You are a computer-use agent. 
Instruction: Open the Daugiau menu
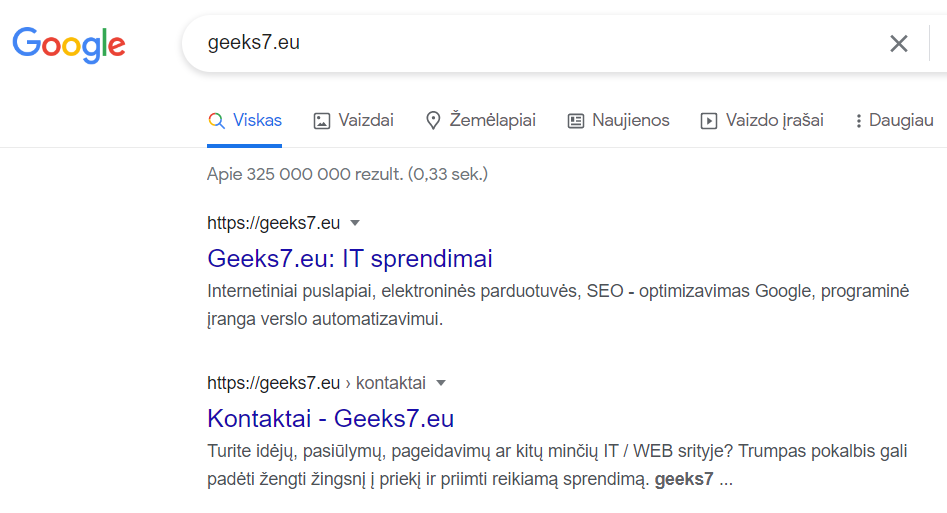(x=894, y=120)
